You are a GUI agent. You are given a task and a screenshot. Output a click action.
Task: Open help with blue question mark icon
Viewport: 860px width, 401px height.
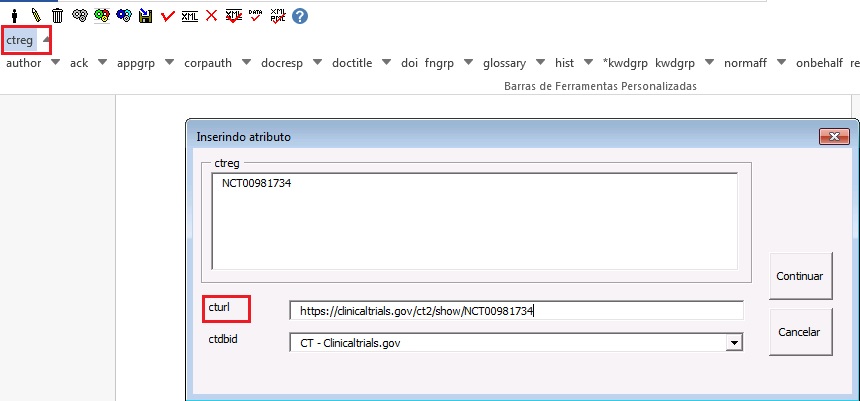point(300,16)
